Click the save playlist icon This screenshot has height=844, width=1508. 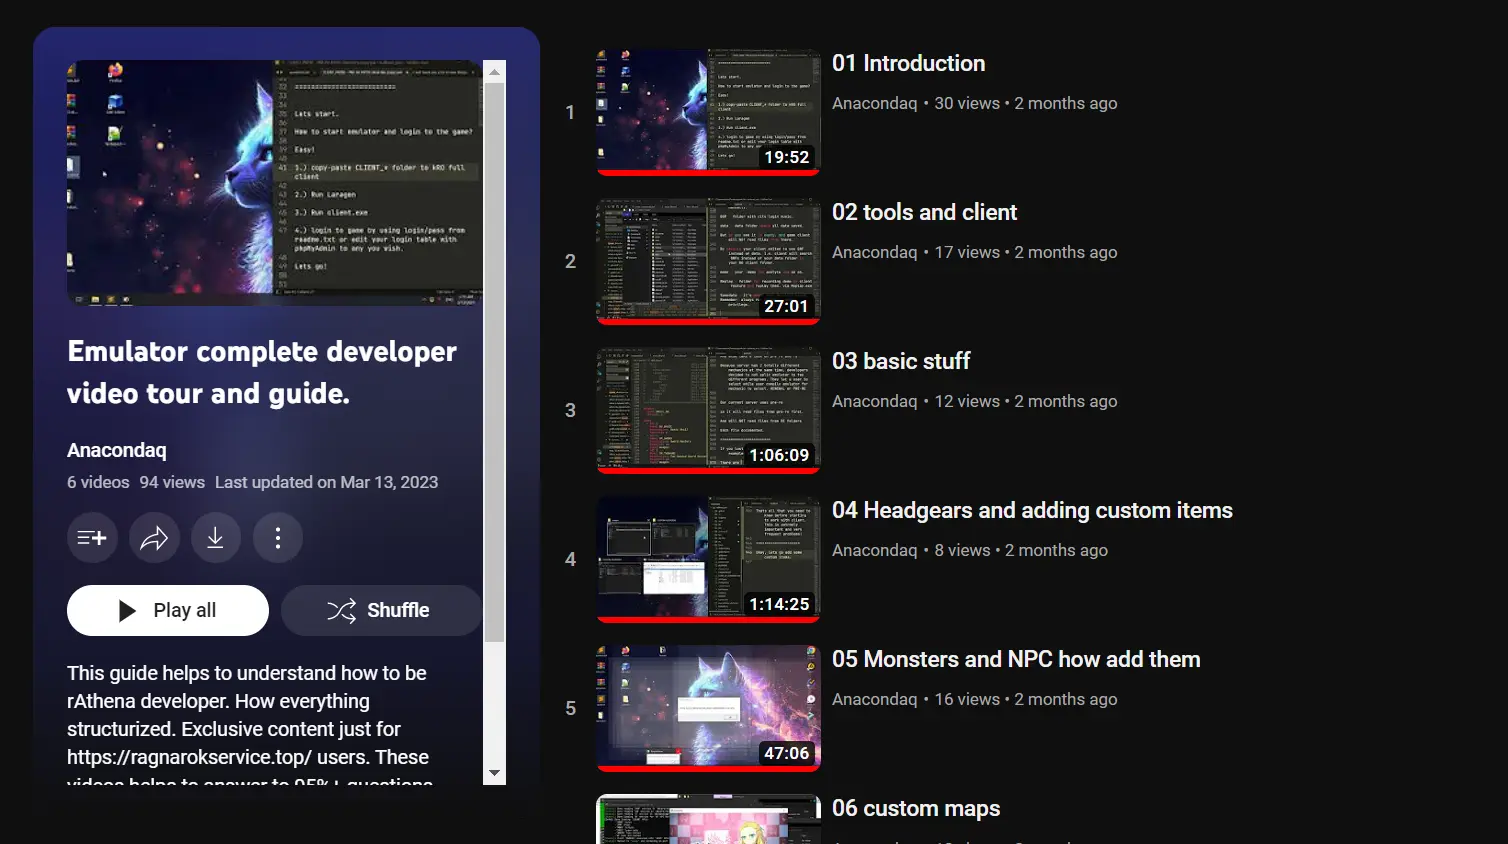(92, 538)
